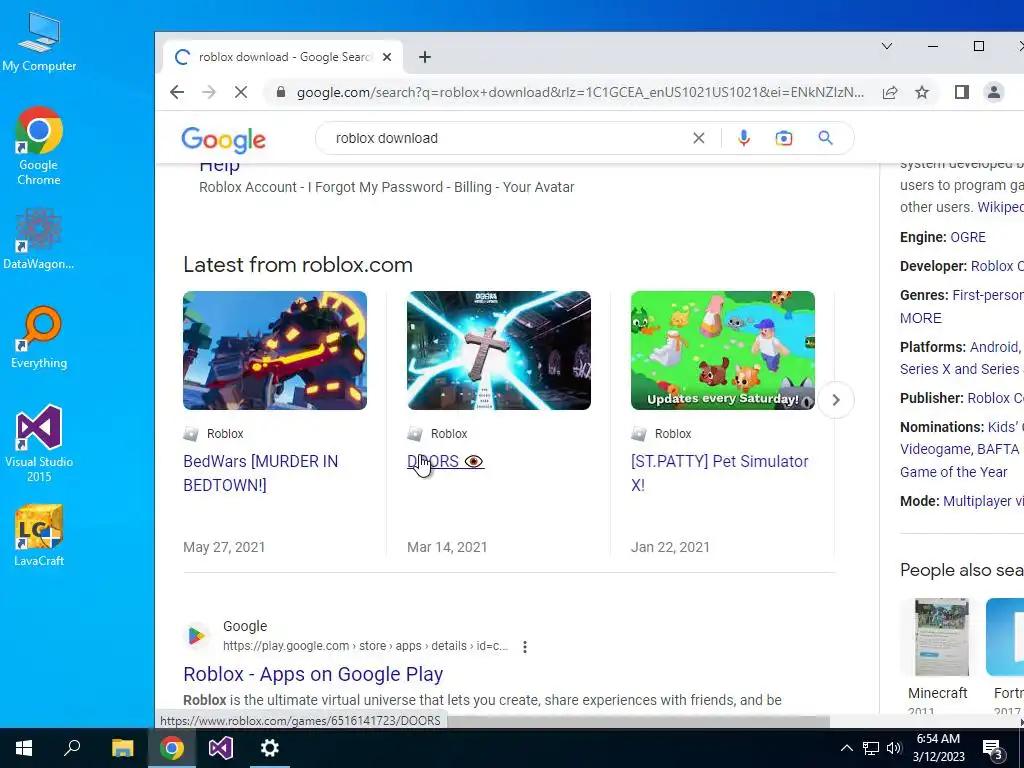
Task: Start voice search with microphone icon
Action: [x=743, y=138]
